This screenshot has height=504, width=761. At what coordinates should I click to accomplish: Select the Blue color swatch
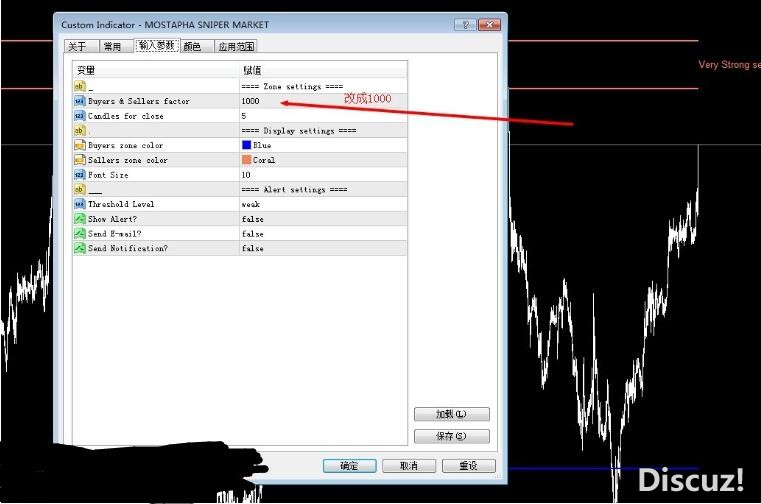[246, 145]
